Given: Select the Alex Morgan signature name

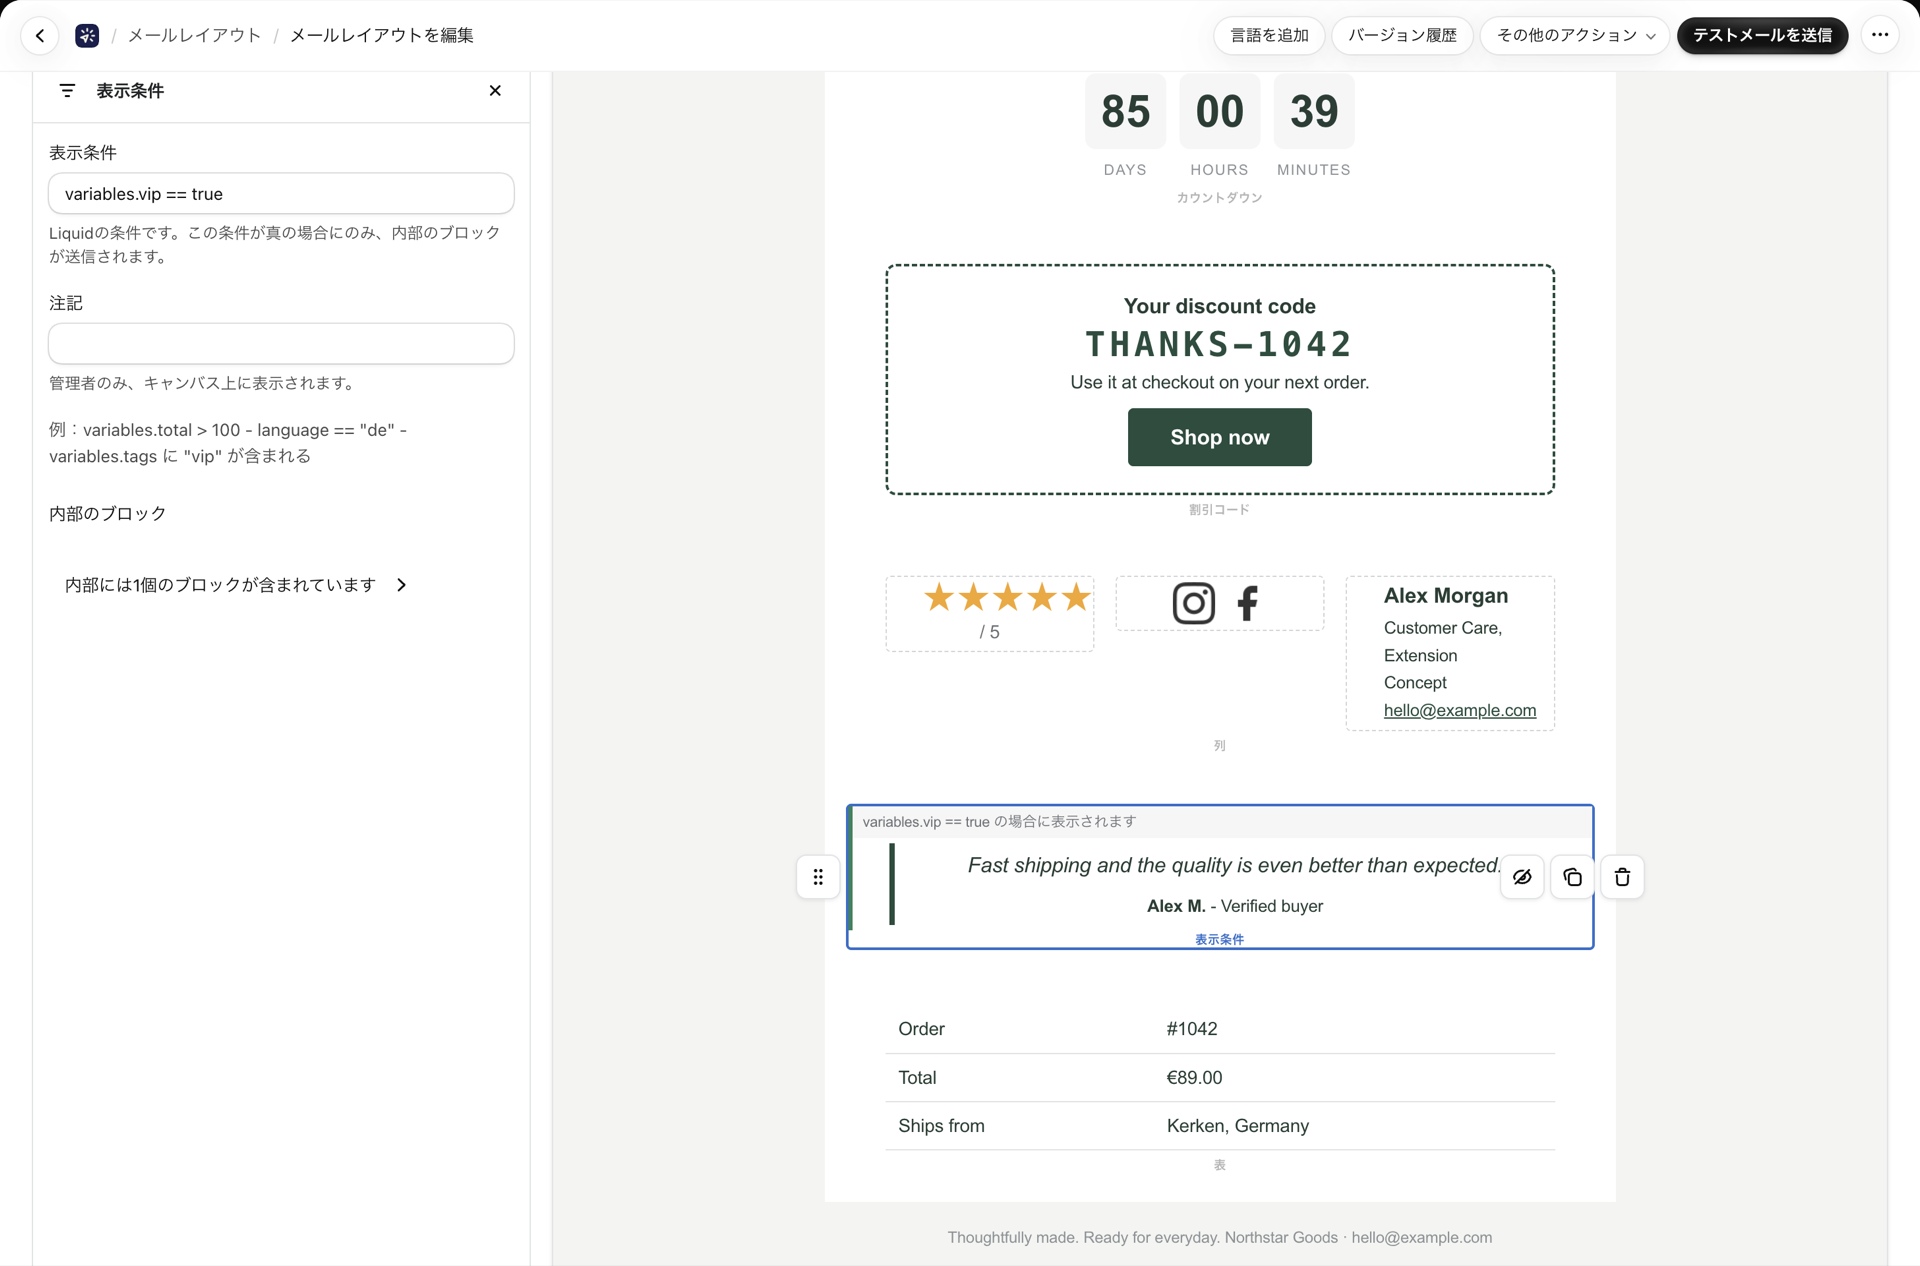Looking at the screenshot, I should tap(1445, 596).
